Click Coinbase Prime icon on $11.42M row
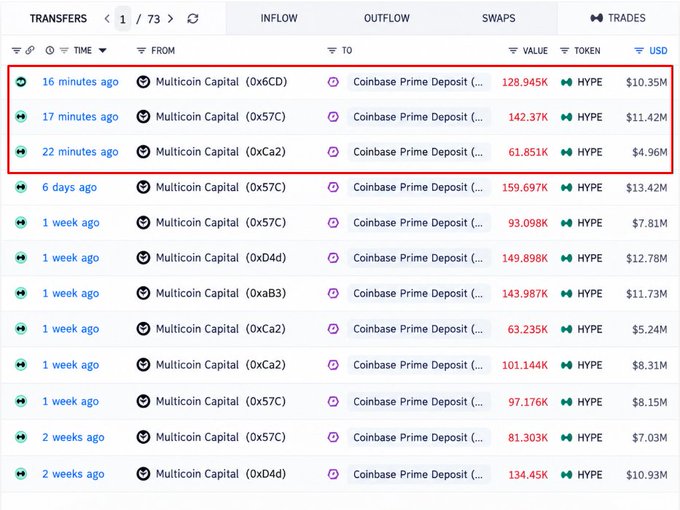The height and width of the screenshot is (510, 680). (333, 117)
